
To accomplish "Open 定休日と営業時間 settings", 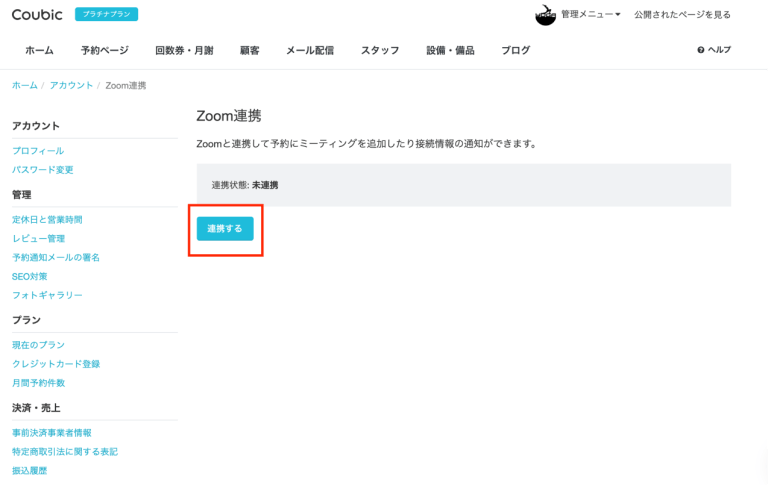I will 47,219.
